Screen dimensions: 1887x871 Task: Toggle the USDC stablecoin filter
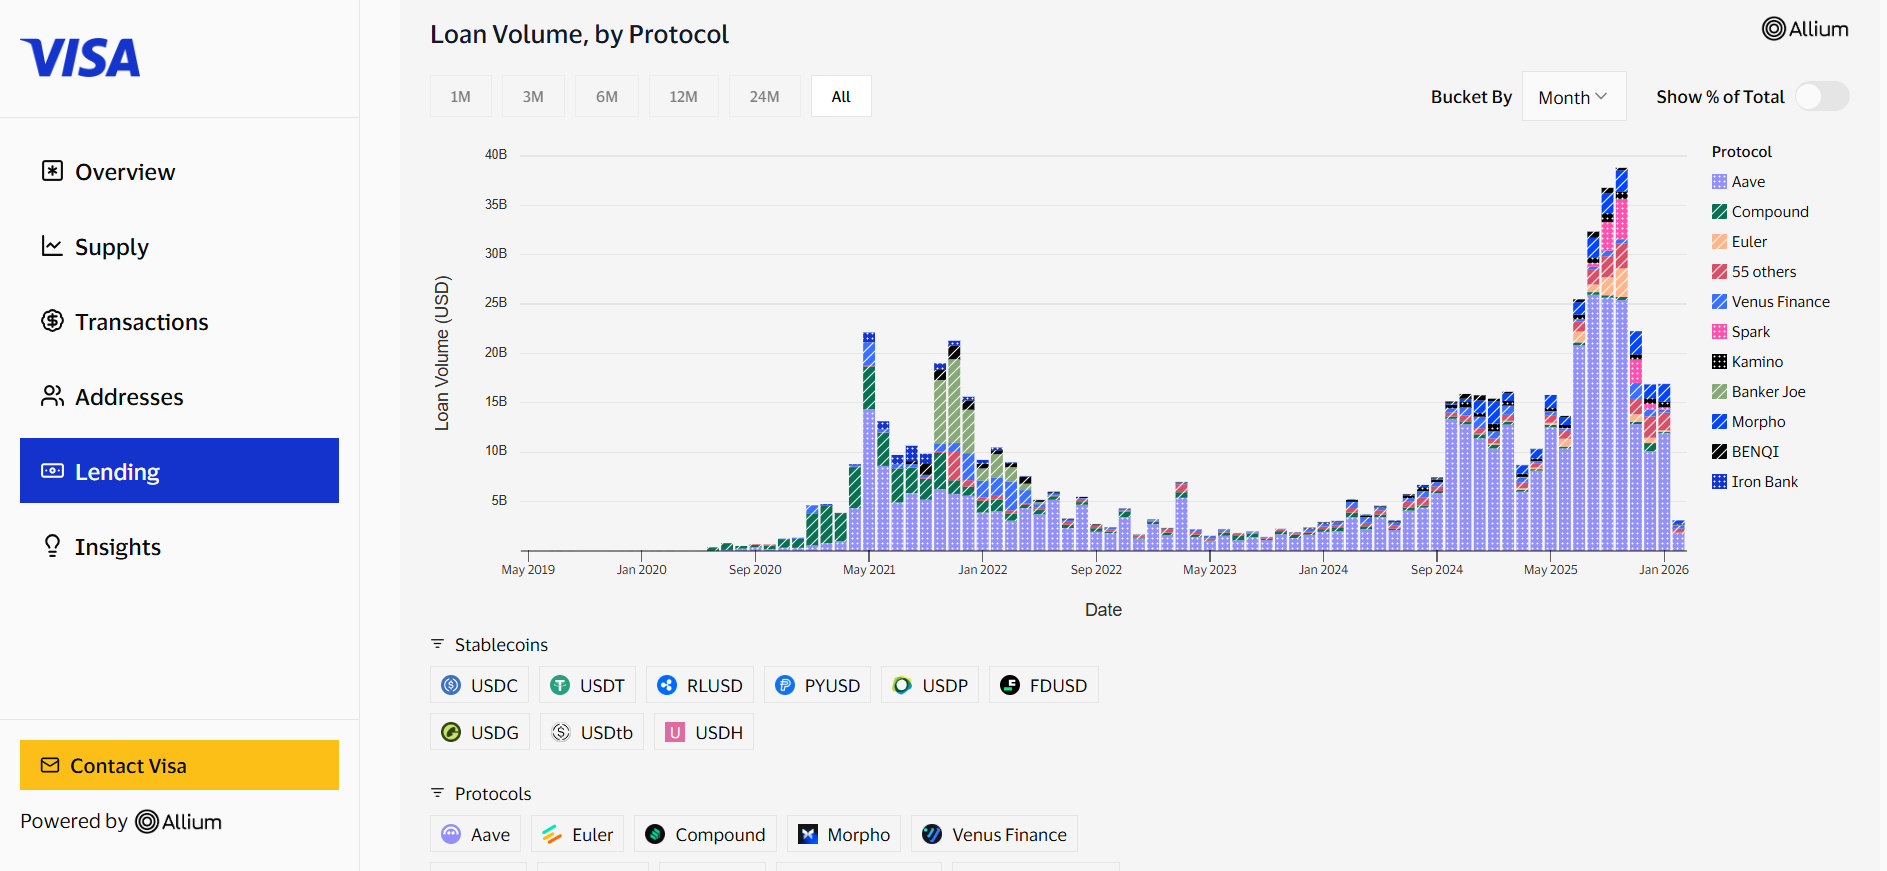pos(479,685)
